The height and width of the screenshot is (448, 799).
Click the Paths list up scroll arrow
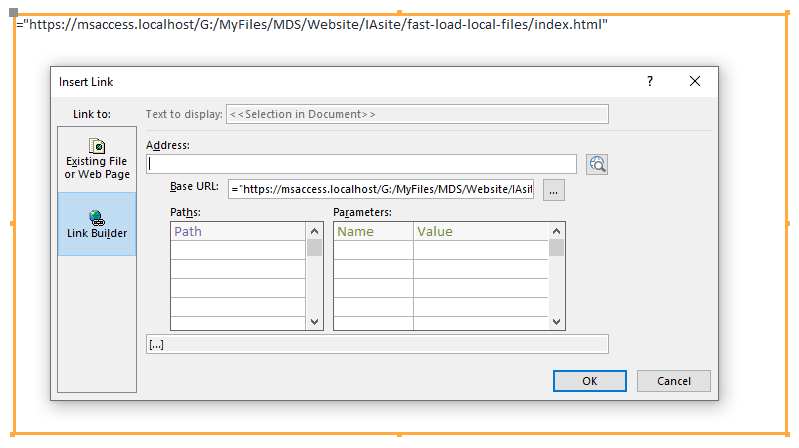tap(314, 231)
